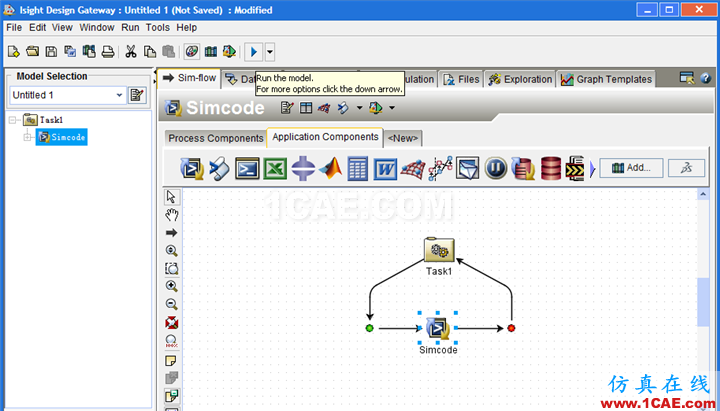Run the model with the blue play button

(x=253, y=52)
